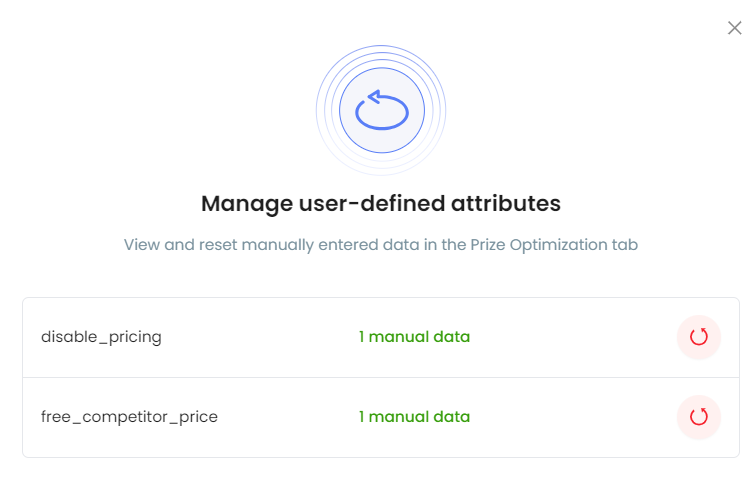Select the disable_pricing attribute label
The image size is (756, 500).
coord(101,337)
